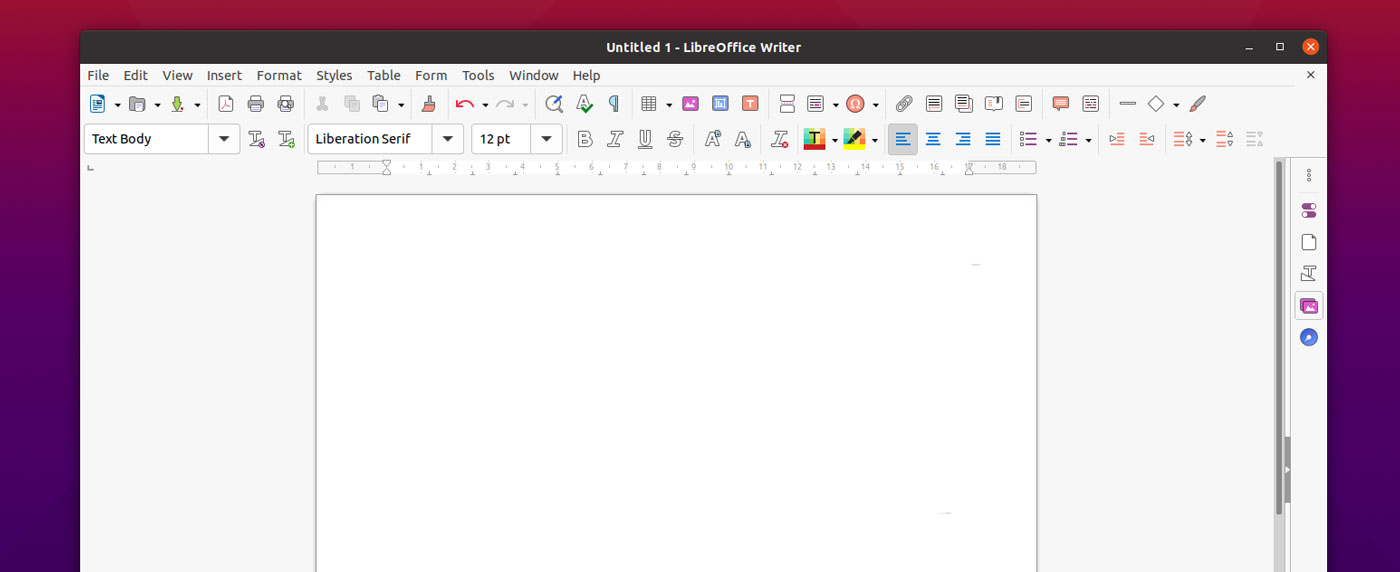Apply the red font color

click(x=814, y=139)
